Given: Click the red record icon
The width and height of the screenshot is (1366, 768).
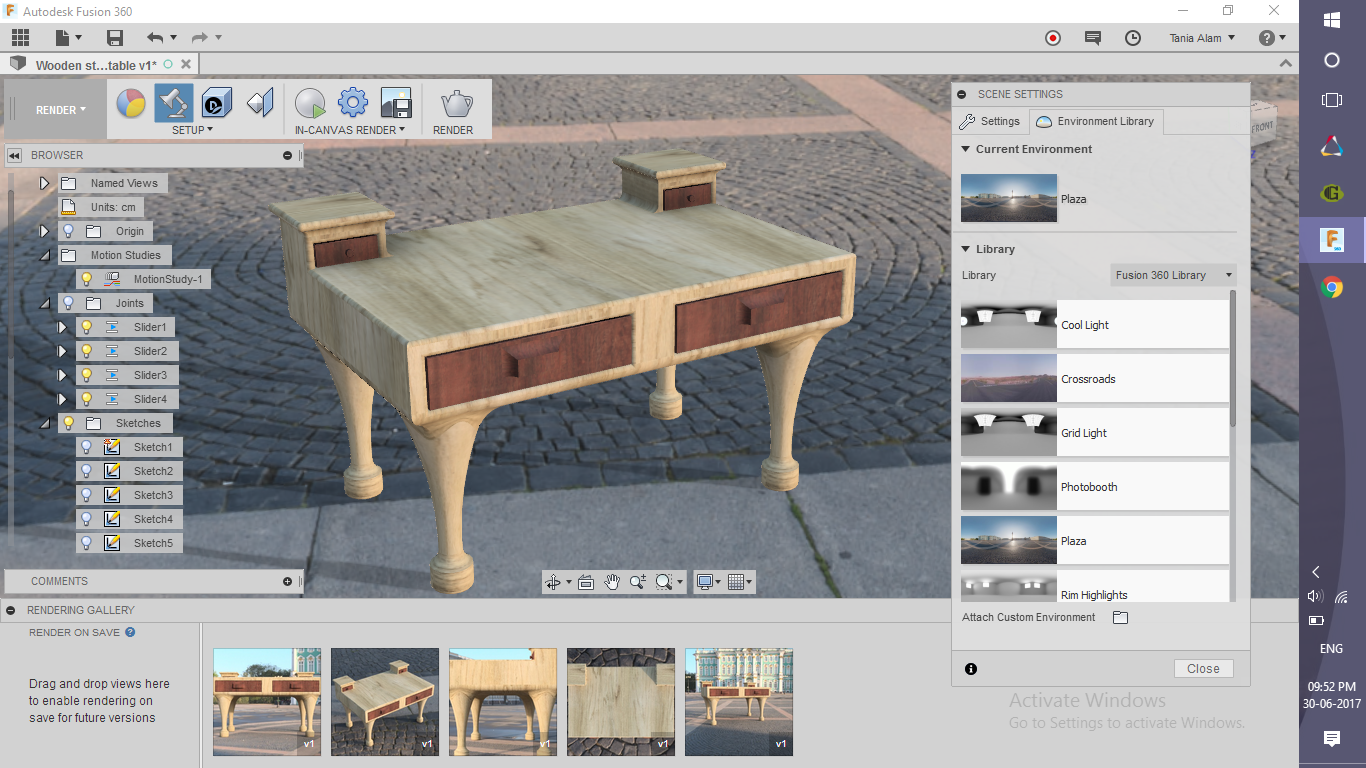Looking at the screenshot, I should (x=1052, y=38).
